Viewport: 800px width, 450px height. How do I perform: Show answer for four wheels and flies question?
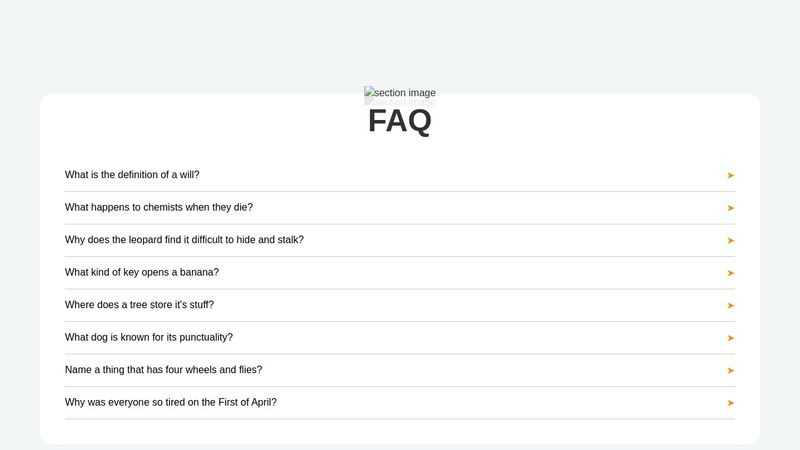click(399, 370)
